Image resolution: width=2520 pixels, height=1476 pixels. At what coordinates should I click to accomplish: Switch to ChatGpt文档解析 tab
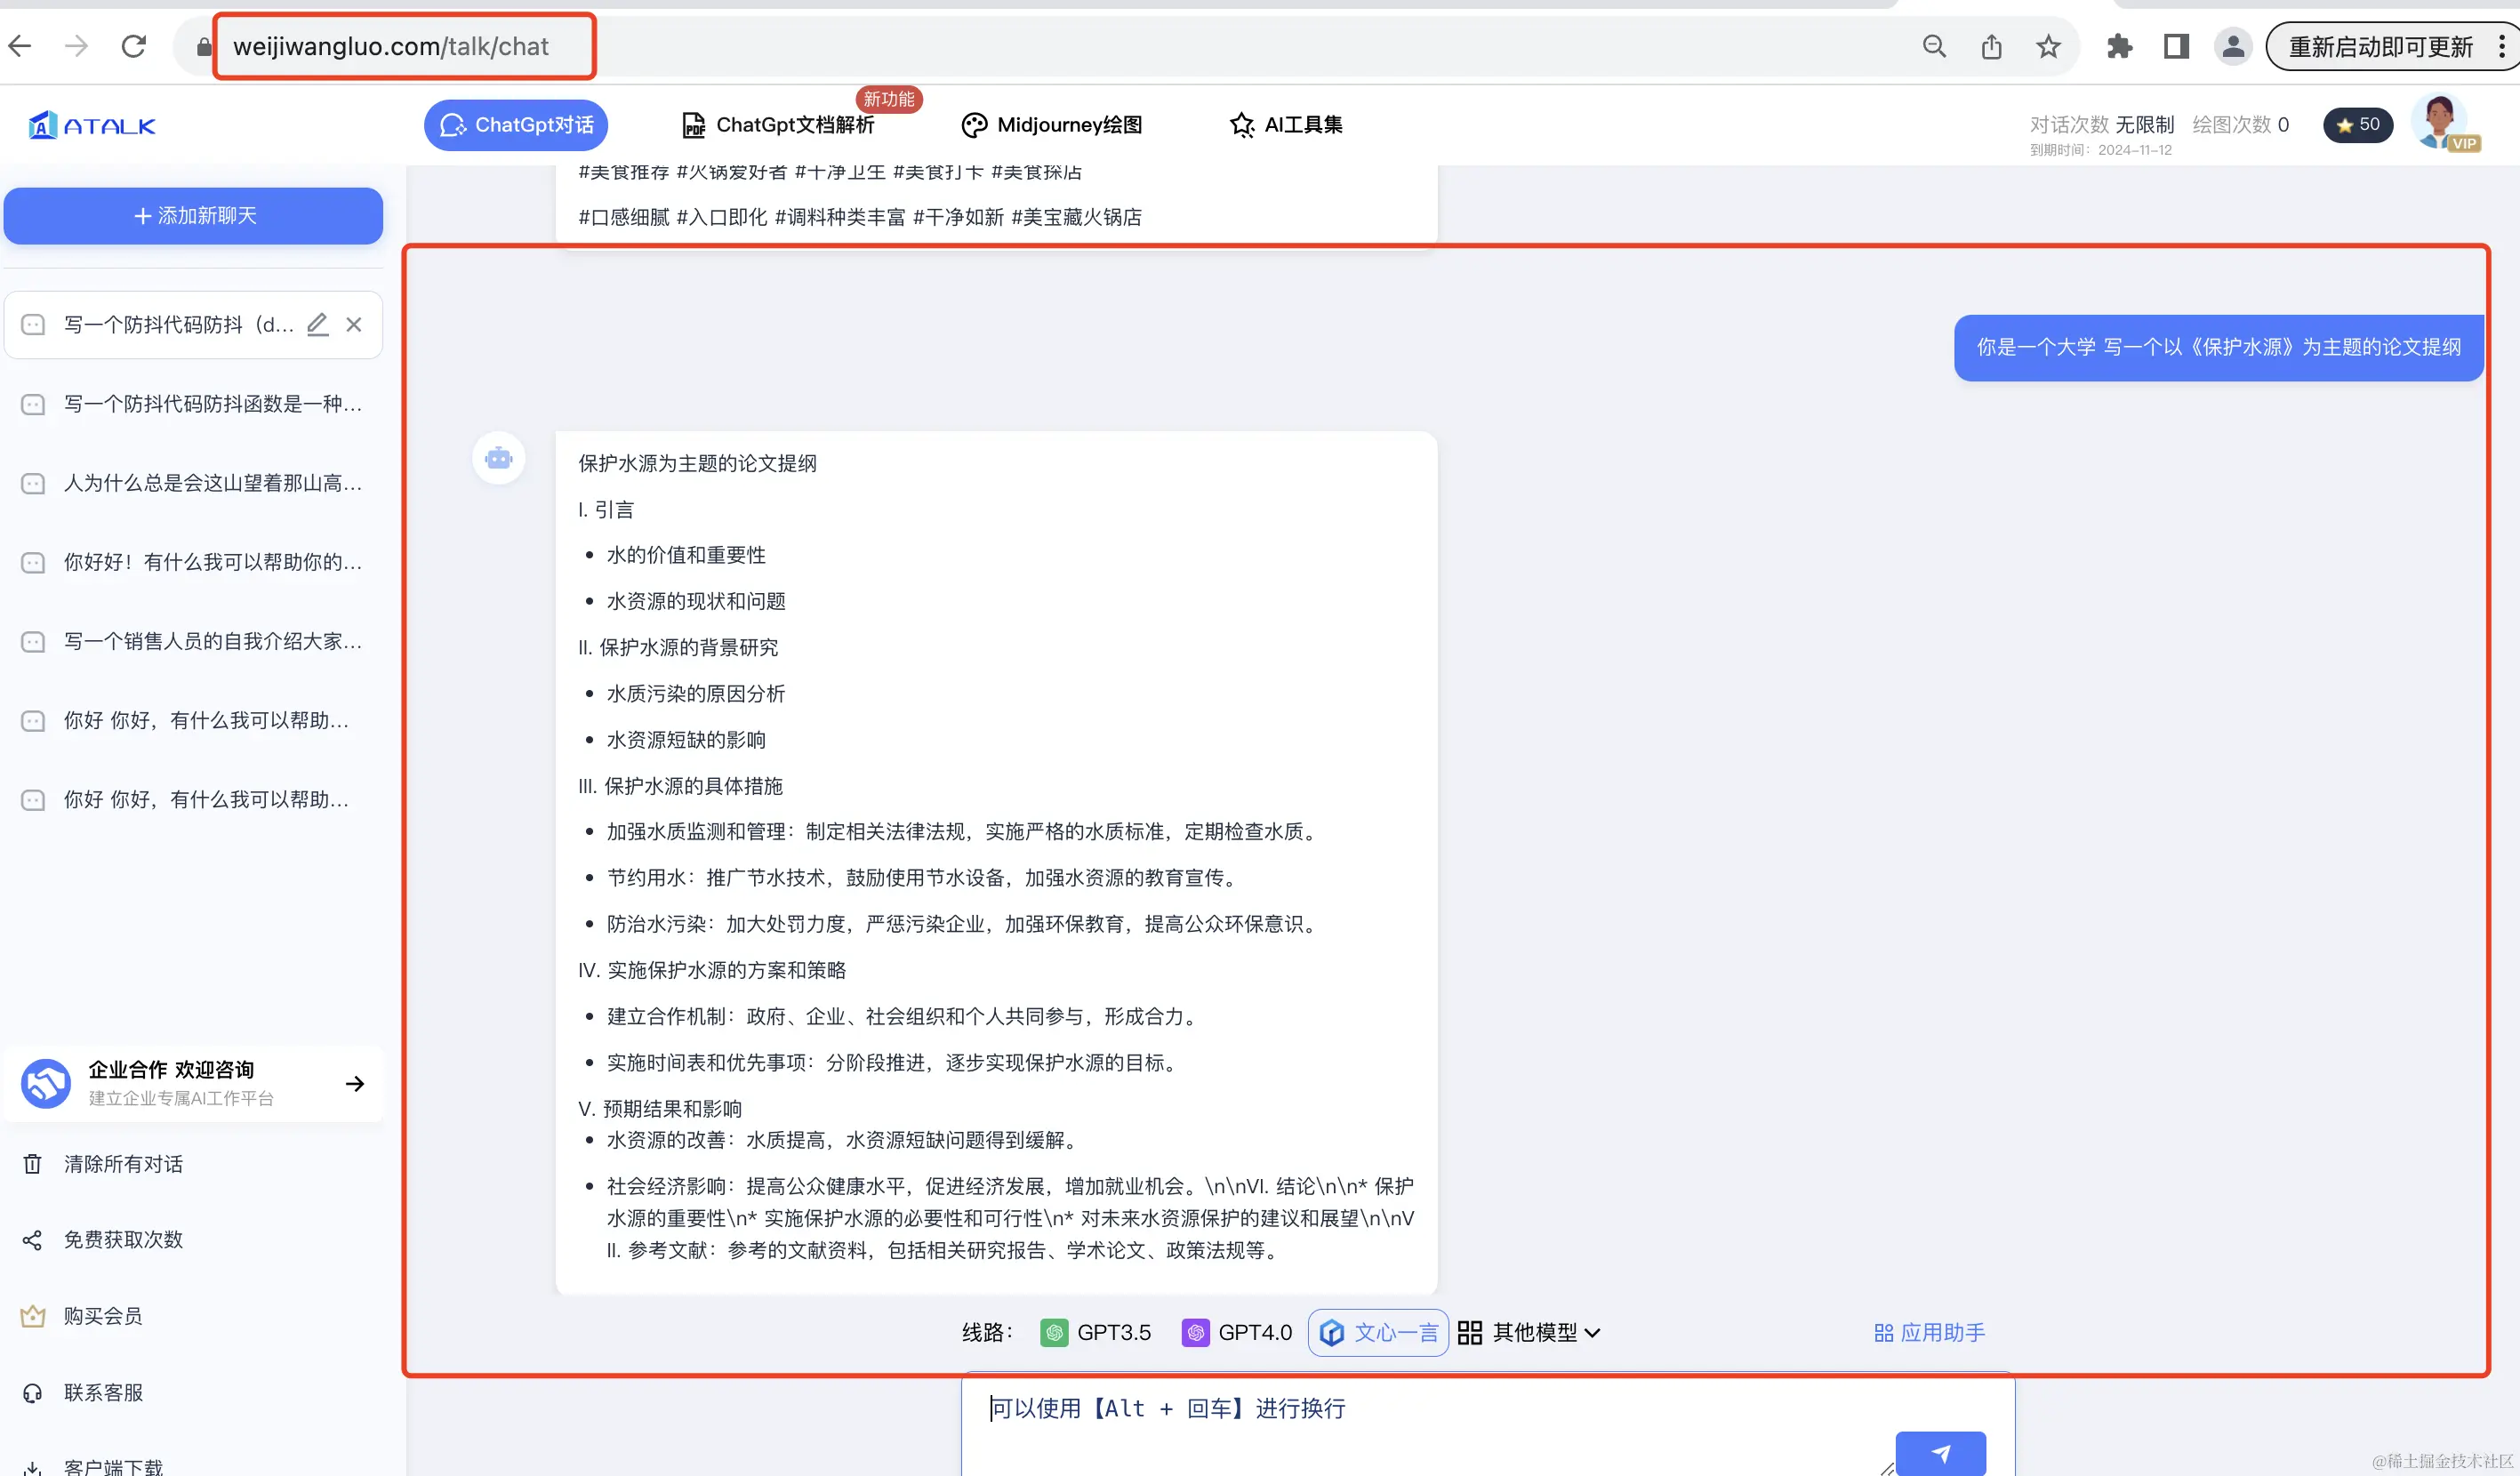point(778,125)
